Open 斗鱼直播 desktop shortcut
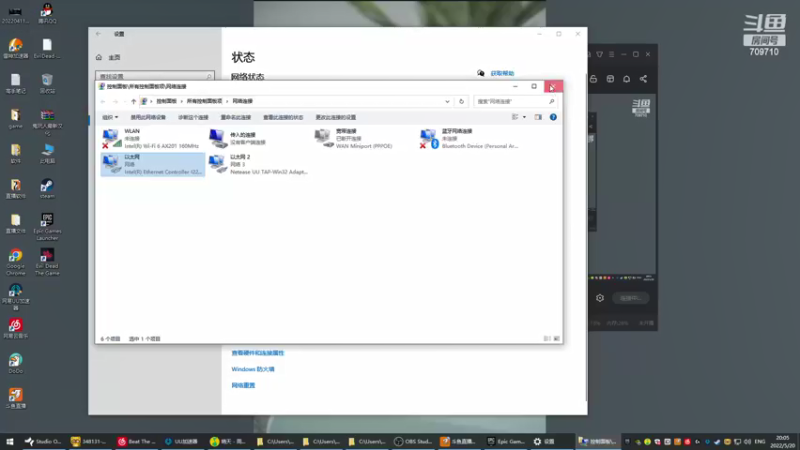 (15, 398)
